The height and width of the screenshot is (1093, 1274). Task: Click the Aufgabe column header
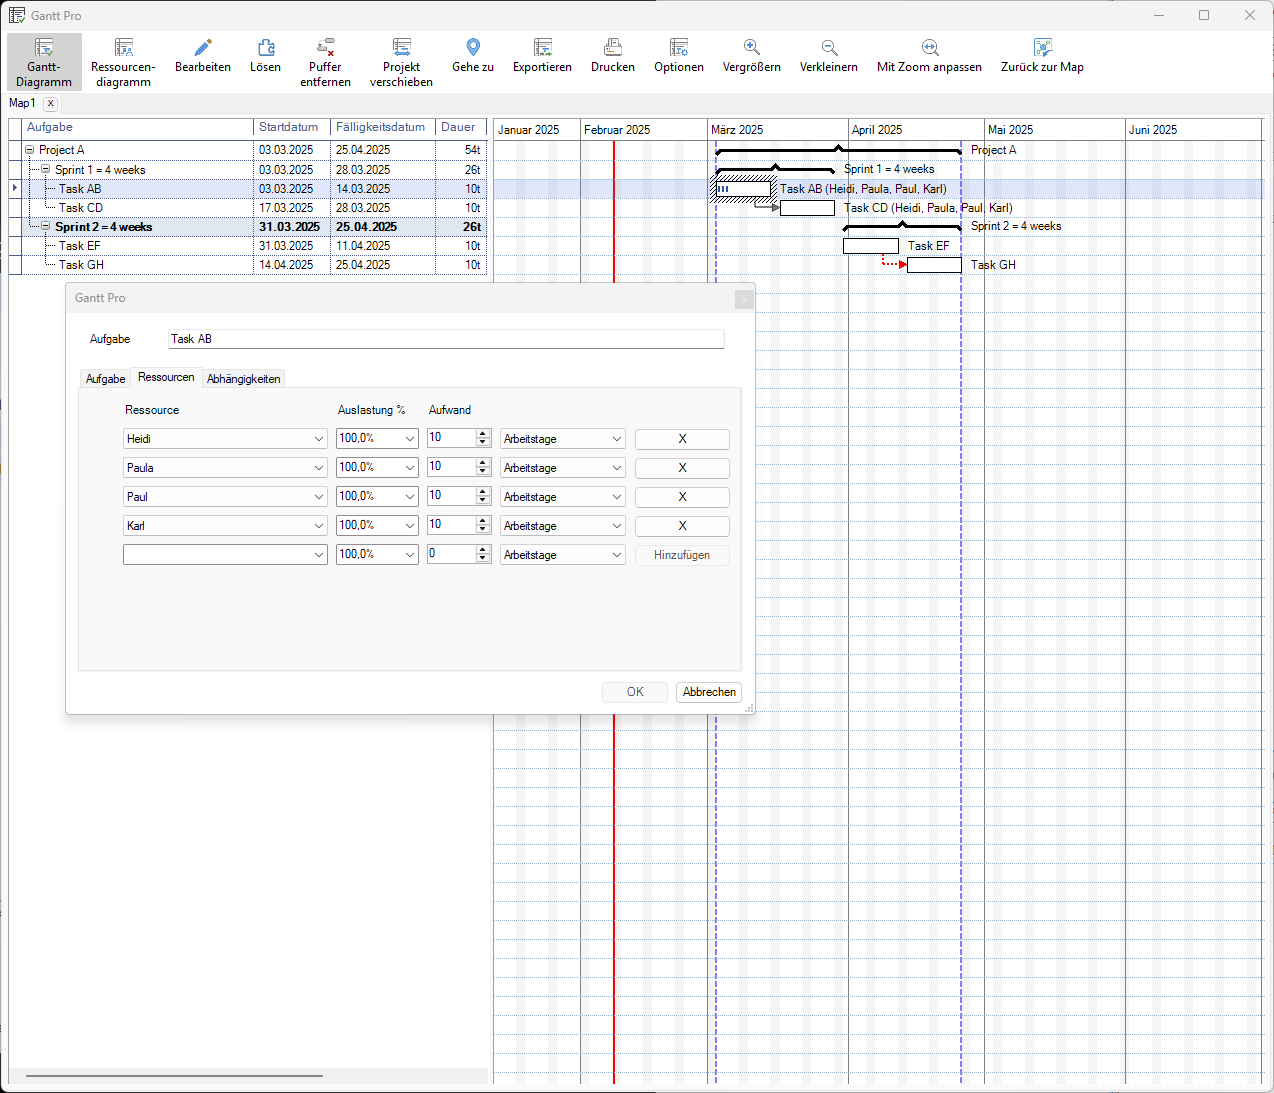click(138, 128)
